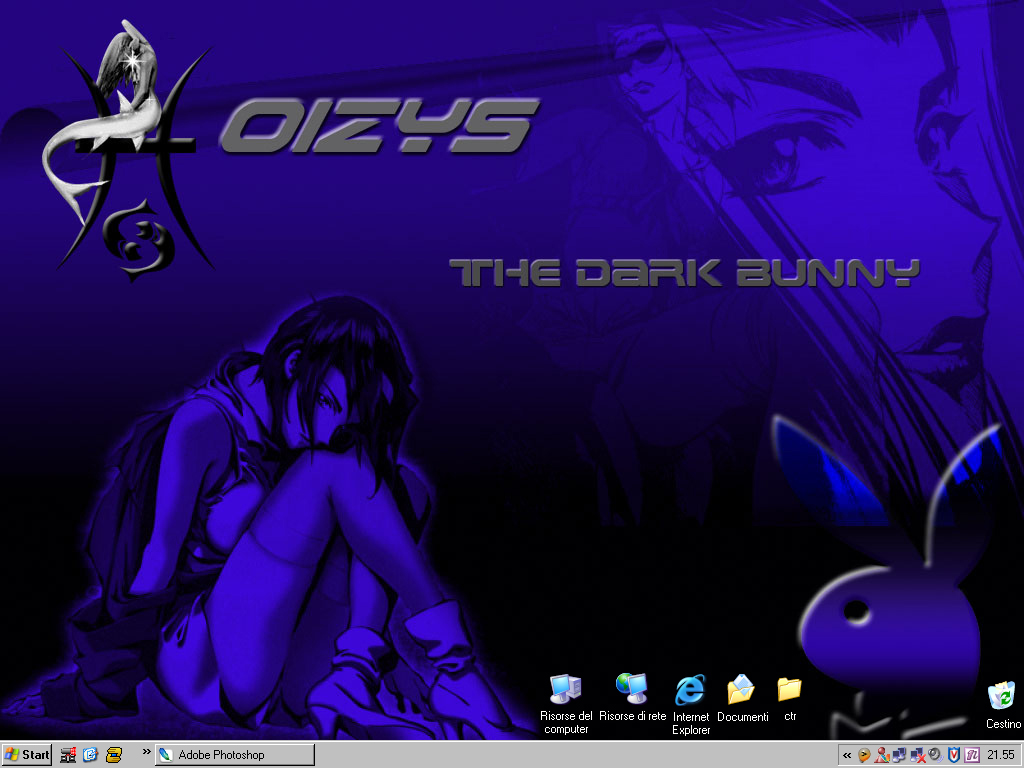Select the Cestino recycle bin icon
This screenshot has width=1024, height=768.
[1001, 696]
